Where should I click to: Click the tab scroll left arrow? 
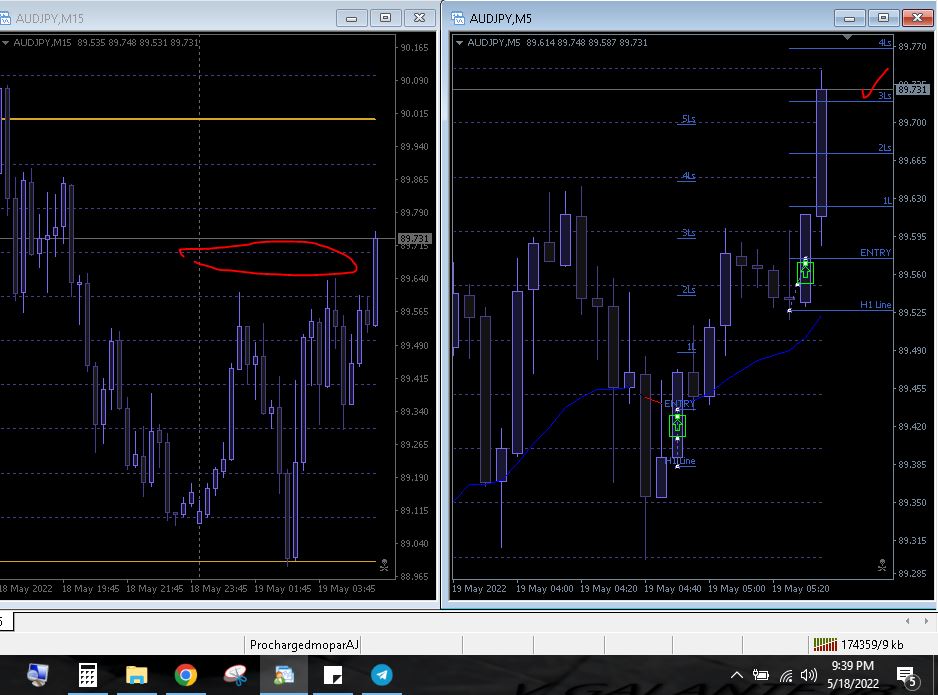[x=907, y=621]
